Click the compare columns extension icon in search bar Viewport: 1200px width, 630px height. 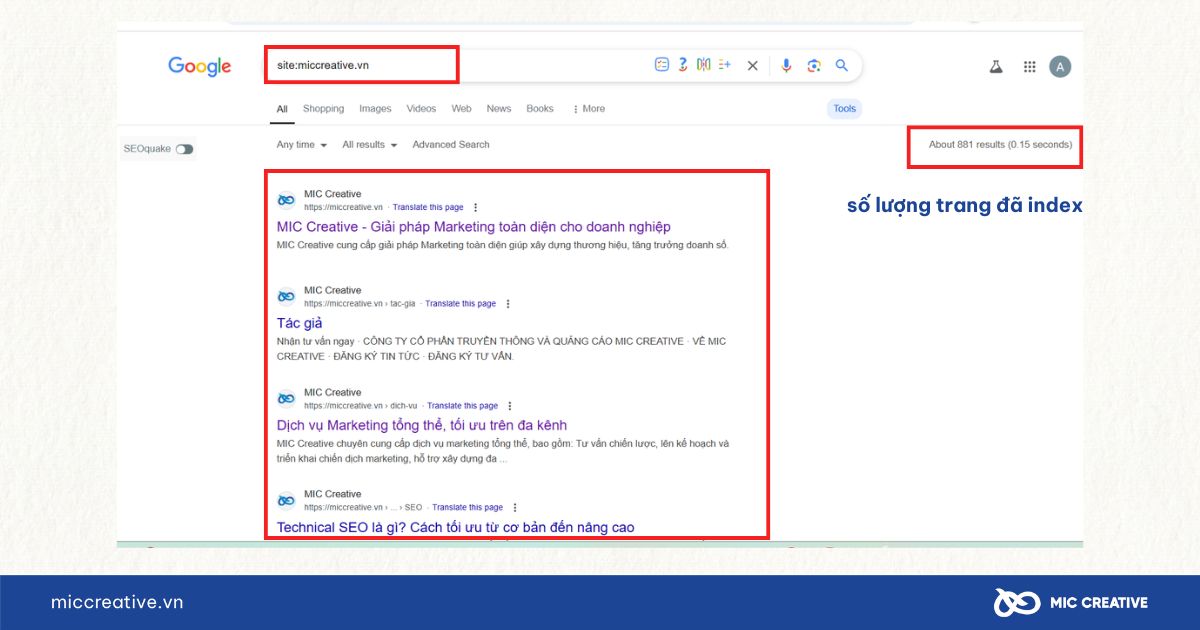[704, 65]
